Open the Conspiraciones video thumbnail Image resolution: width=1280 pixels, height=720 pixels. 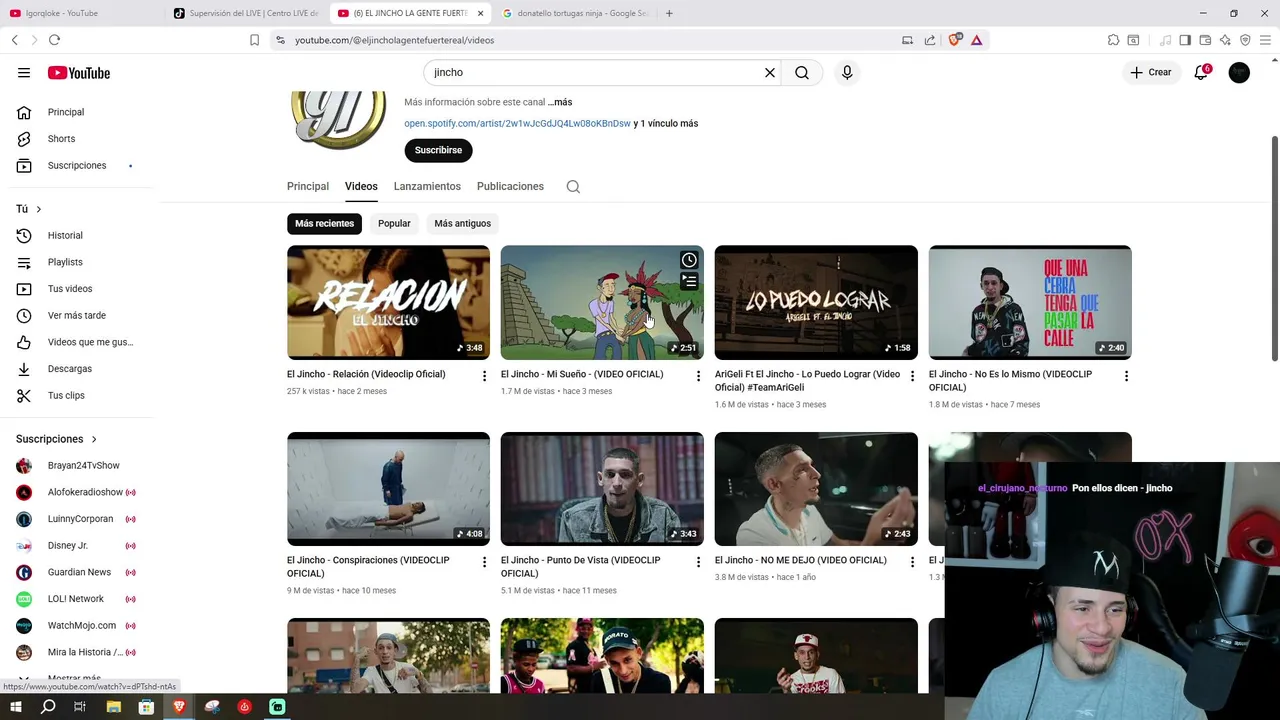pos(388,489)
